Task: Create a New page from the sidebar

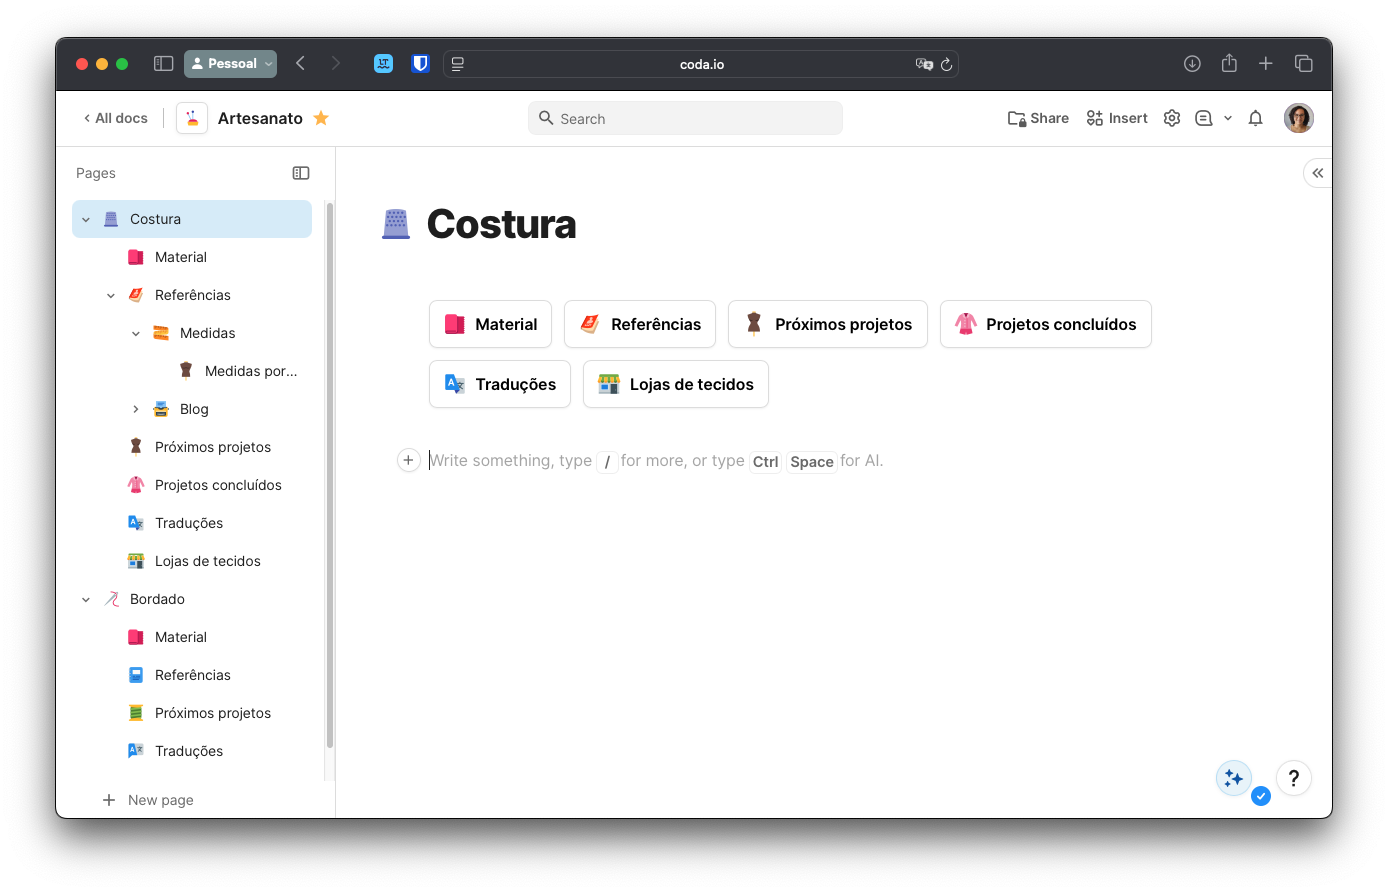Action: (x=148, y=799)
